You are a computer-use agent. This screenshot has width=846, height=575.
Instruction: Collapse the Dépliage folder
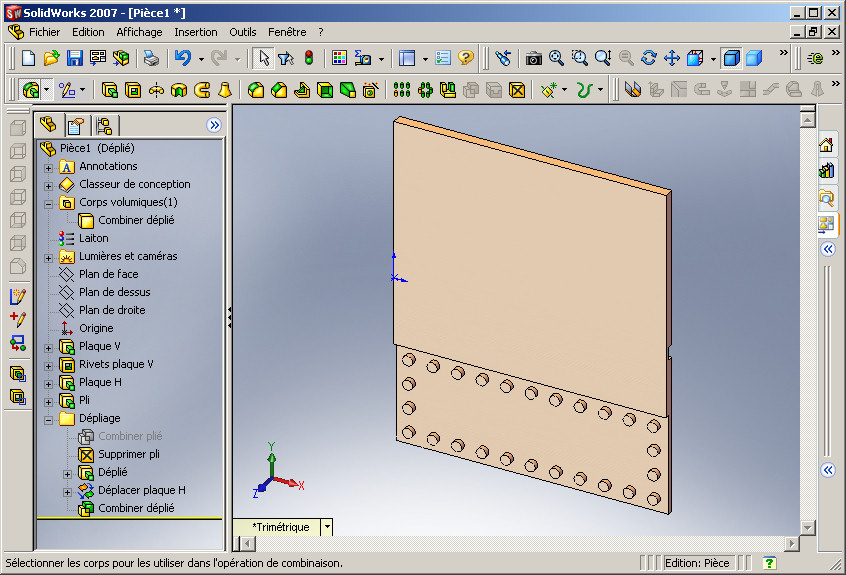tap(49, 420)
